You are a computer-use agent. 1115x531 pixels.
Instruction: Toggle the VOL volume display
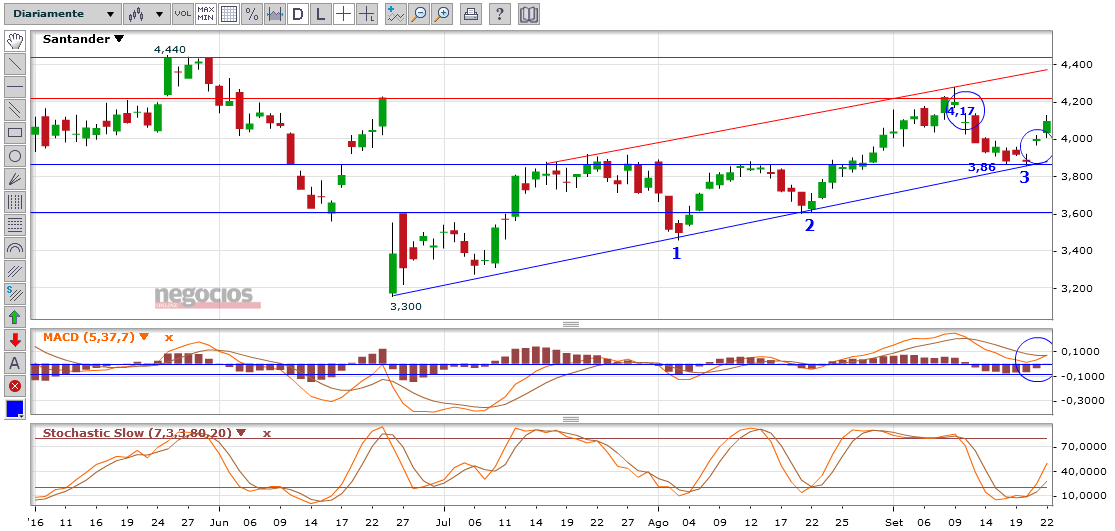point(183,14)
